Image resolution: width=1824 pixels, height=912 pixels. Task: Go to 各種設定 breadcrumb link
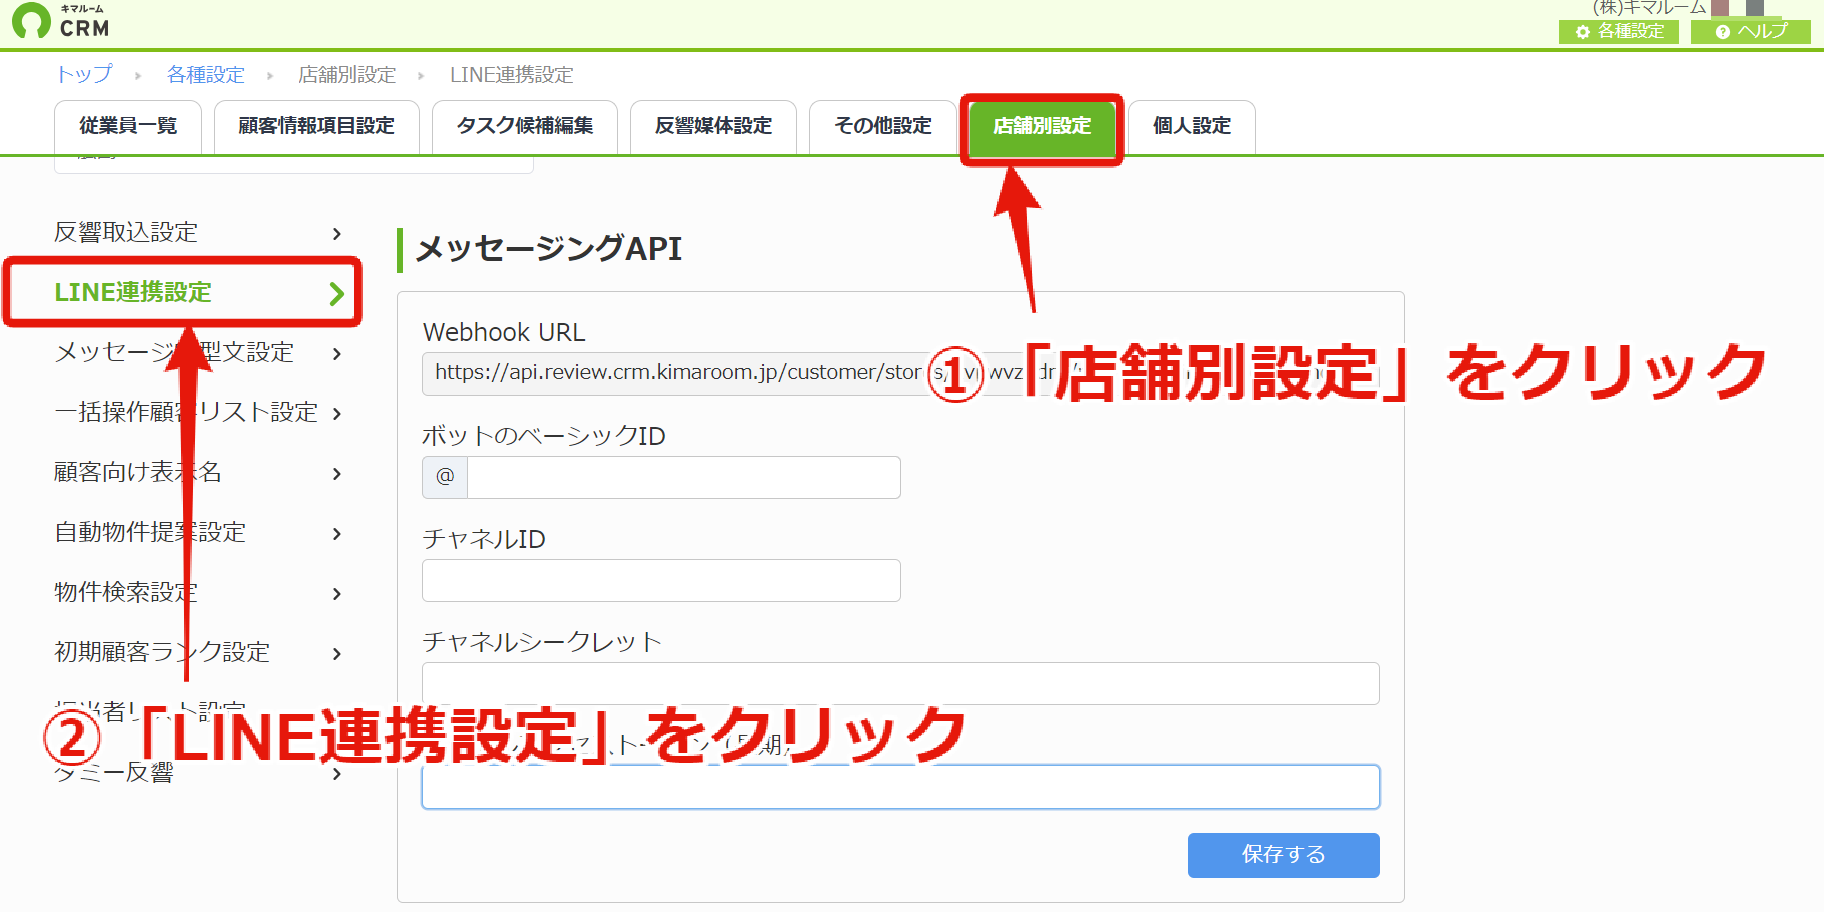pos(206,75)
